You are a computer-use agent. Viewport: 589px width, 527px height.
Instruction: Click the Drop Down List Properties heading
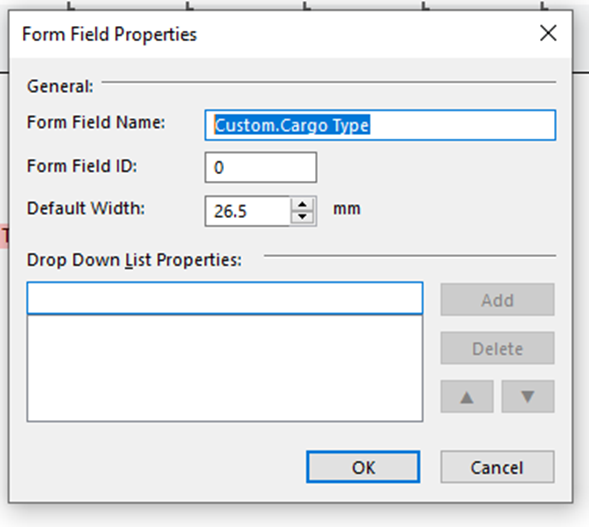(x=134, y=260)
